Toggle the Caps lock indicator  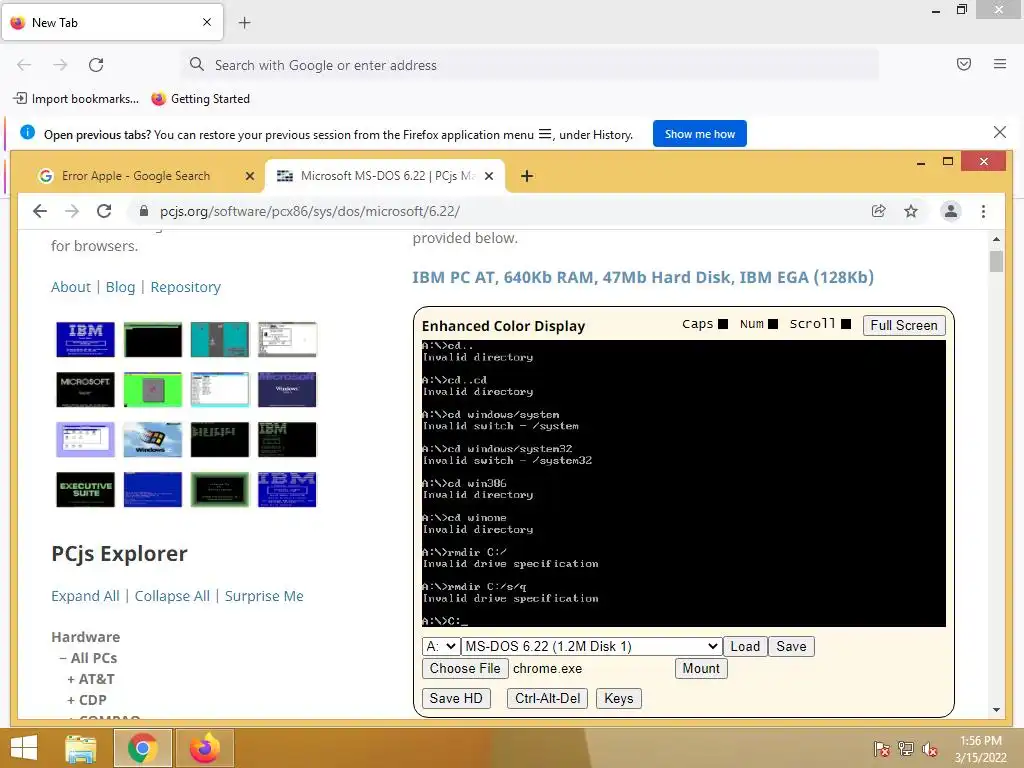[722, 324]
